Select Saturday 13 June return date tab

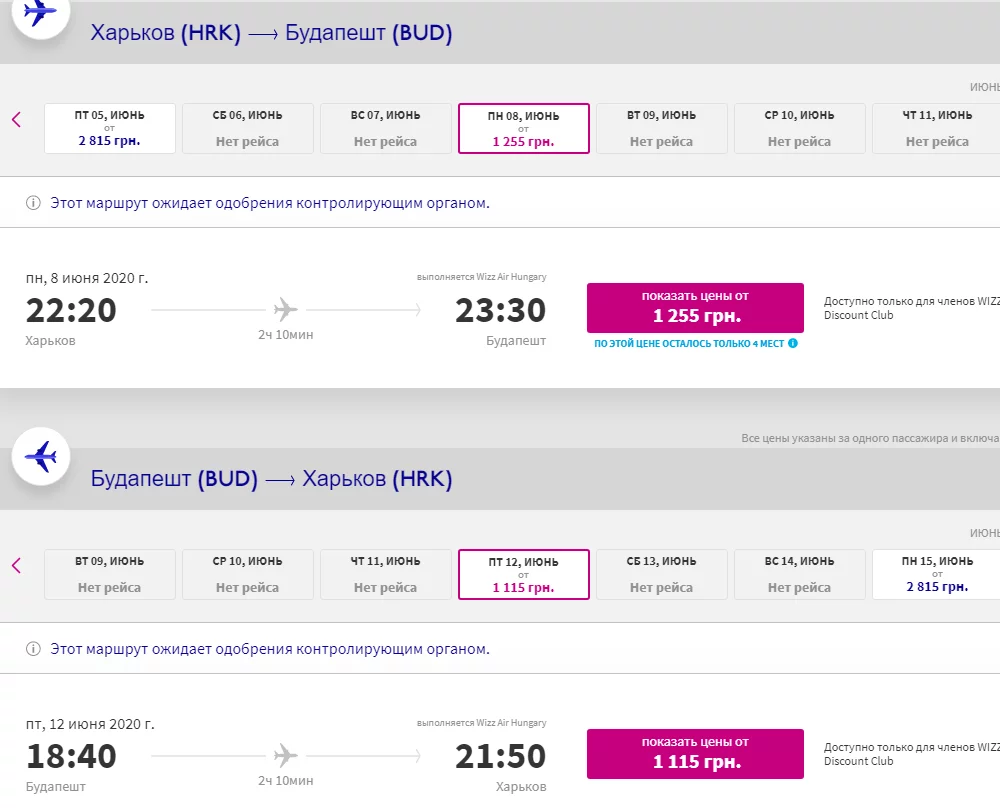(662, 574)
